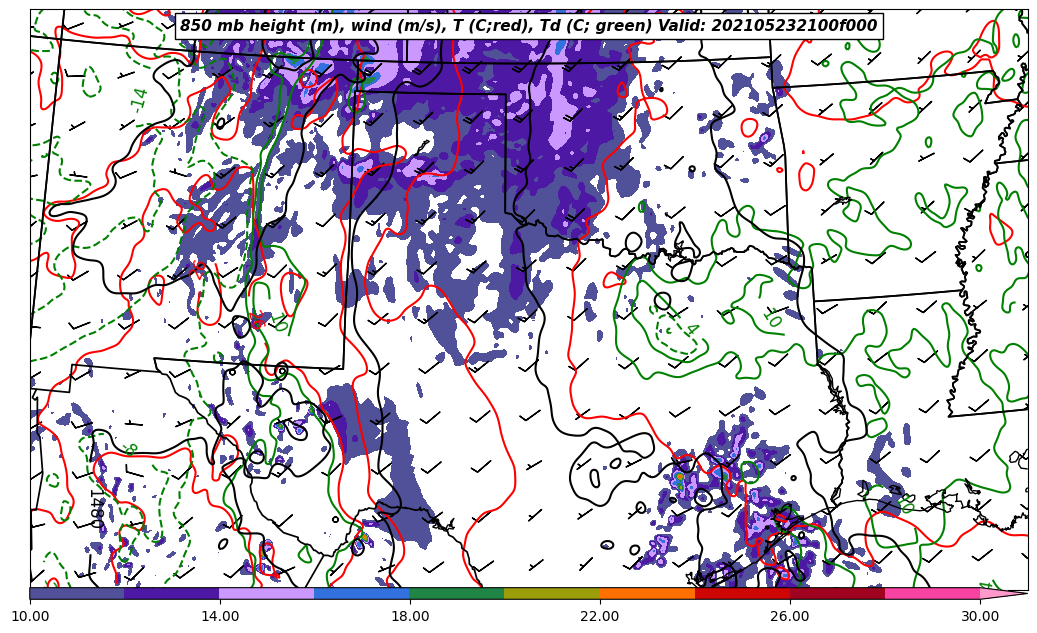Image resolution: width=1037 pixels, height=633 pixels.
Task: Click the blue 16–18 colorbar segment
Action: [x=362, y=593]
